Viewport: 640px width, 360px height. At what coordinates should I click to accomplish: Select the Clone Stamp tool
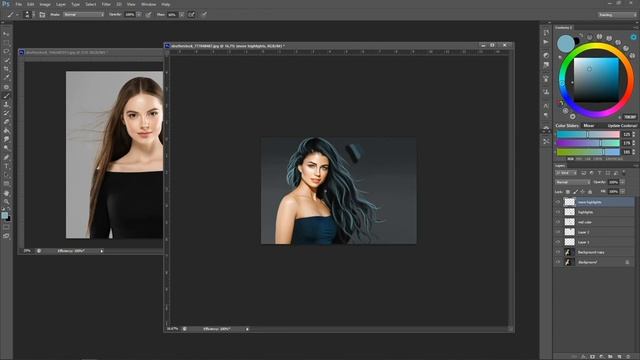click(6, 105)
